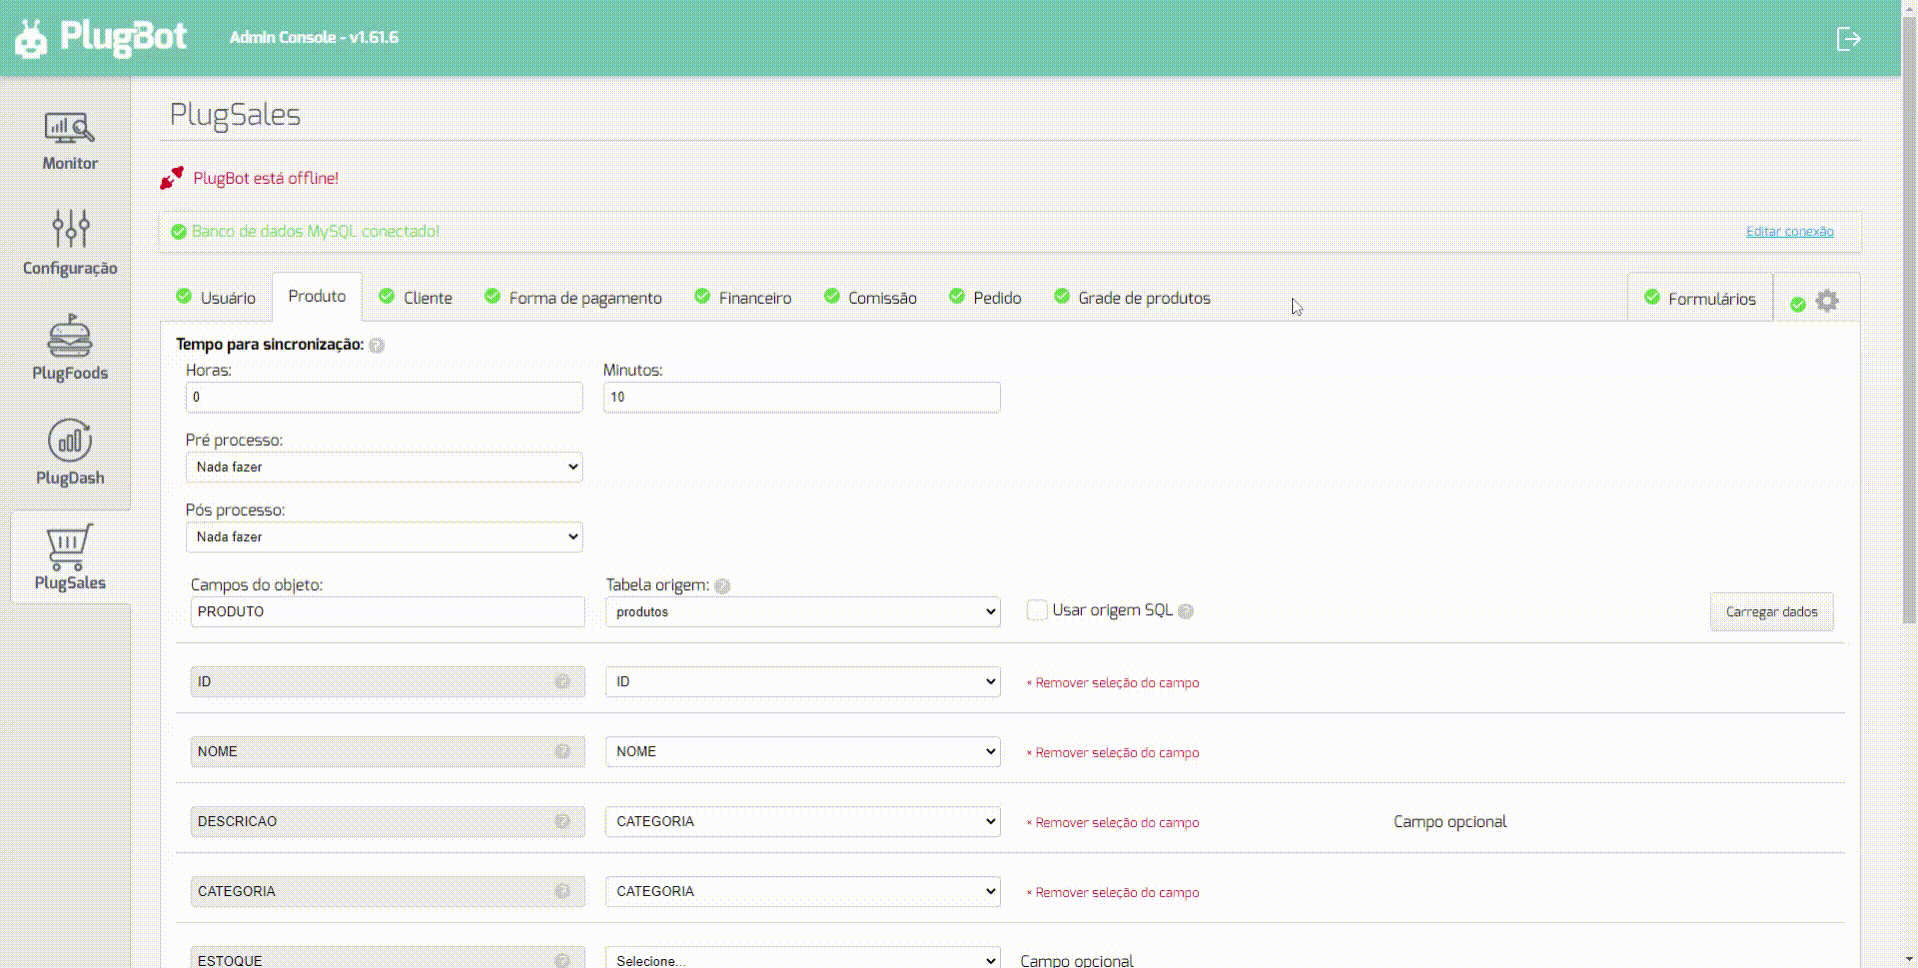Image resolution: width=1918 pixels, height=968 pixels.
Task: Click help icon beside Tabela origem
Action: [x=723, y=586]
